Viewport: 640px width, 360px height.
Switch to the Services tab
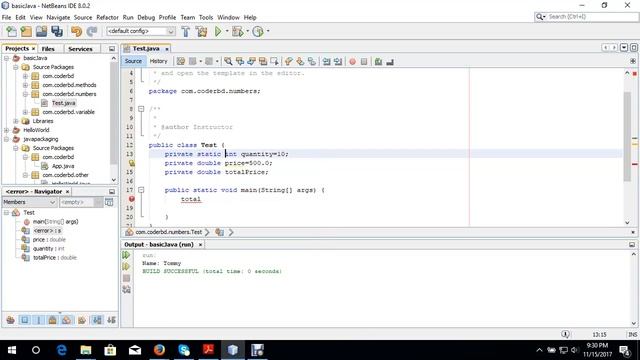[x=80, y=49]
